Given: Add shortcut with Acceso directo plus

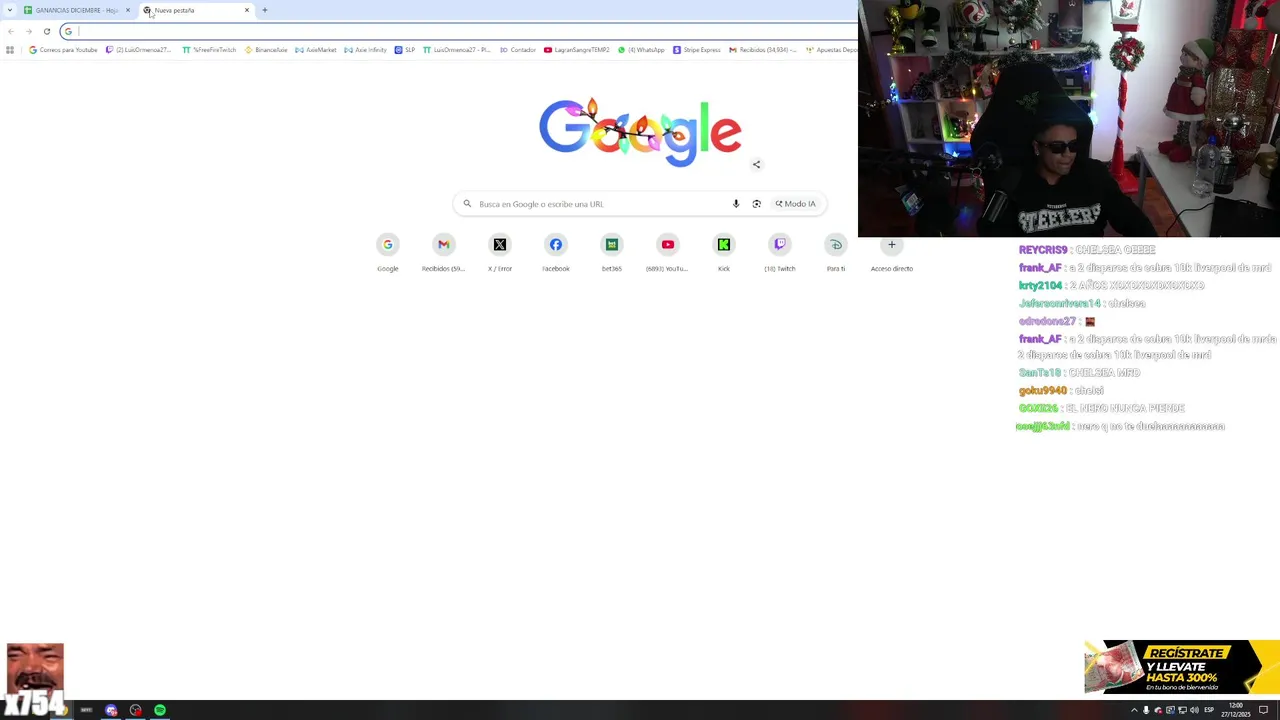Looking at the screenshot, I should [892, 252].
